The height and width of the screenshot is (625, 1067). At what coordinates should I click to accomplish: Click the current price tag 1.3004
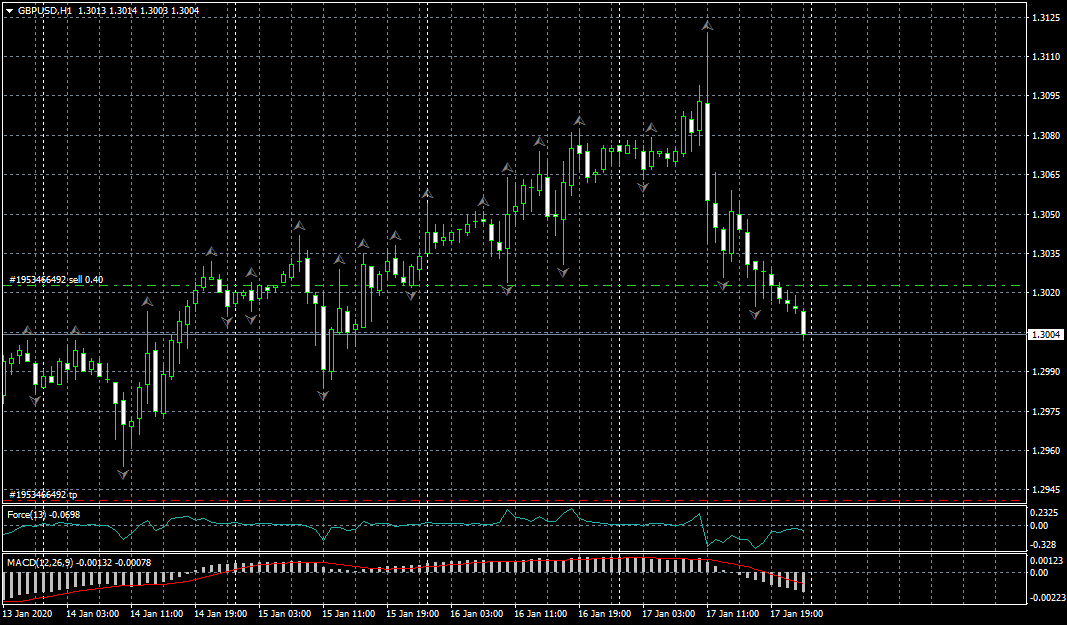[1046, 335]
